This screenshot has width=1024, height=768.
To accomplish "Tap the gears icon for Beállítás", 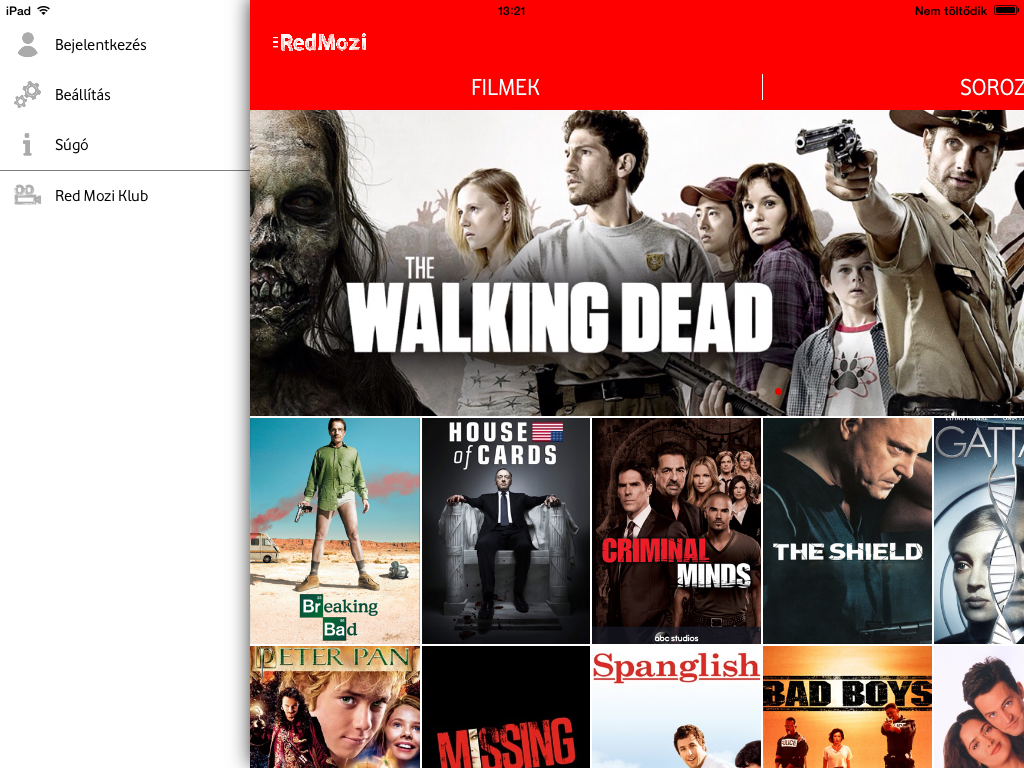I will point(27,95).
